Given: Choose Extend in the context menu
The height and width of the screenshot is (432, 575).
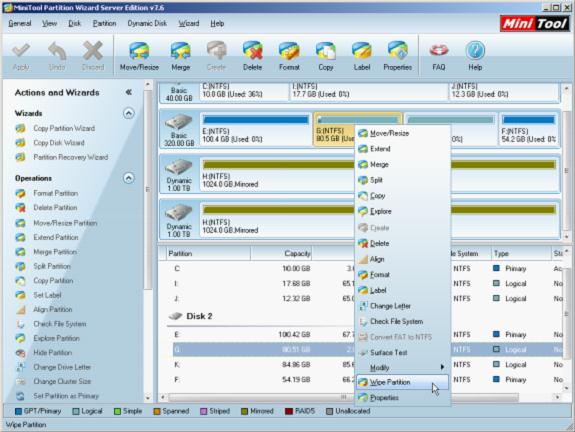Looking at the screenshot, I should click(402, 149).
